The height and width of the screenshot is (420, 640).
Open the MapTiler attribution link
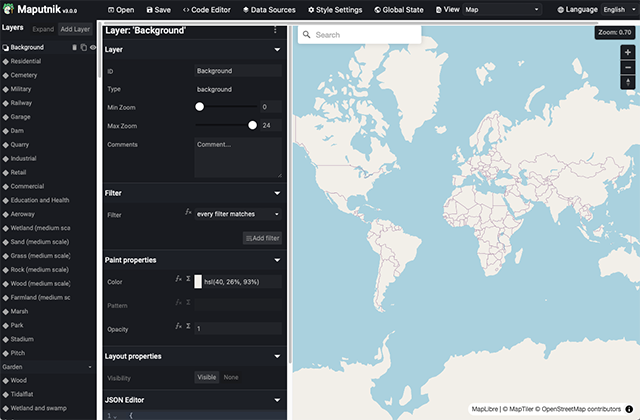(518, 409)
